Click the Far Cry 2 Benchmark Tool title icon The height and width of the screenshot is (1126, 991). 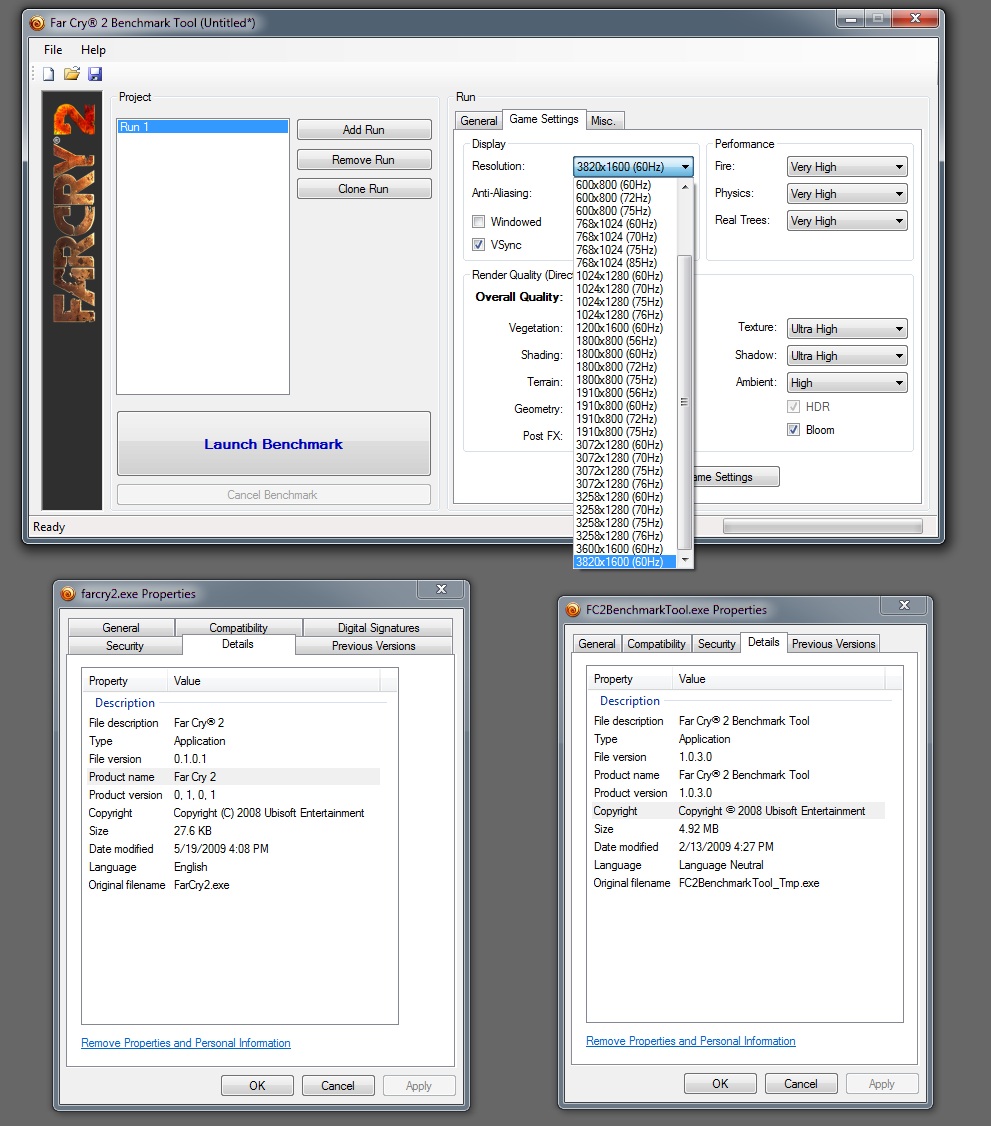click(37, 23)
